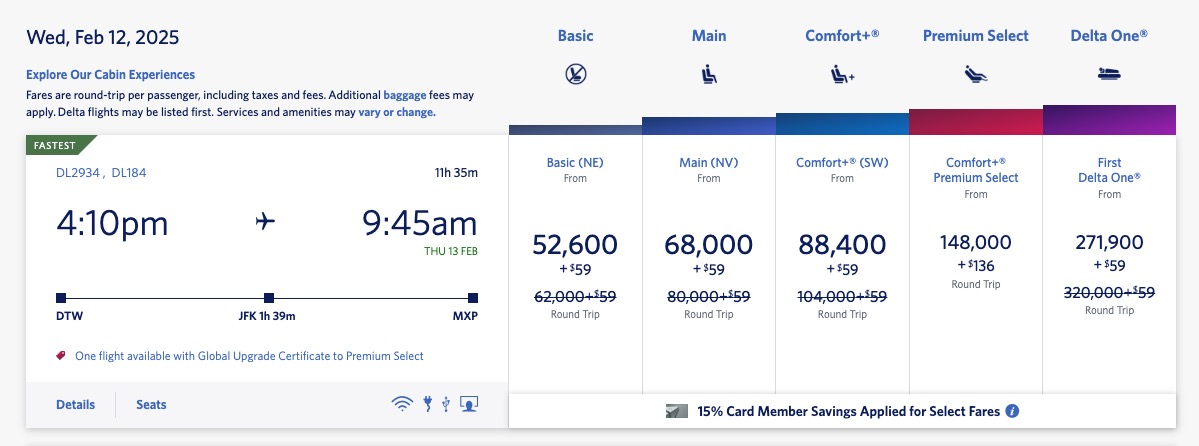Image resolution: width=1199 pixels, height=446 pixels.
Task: Click the Explore Our Cabin Experiences link
Action: [110, 75]
